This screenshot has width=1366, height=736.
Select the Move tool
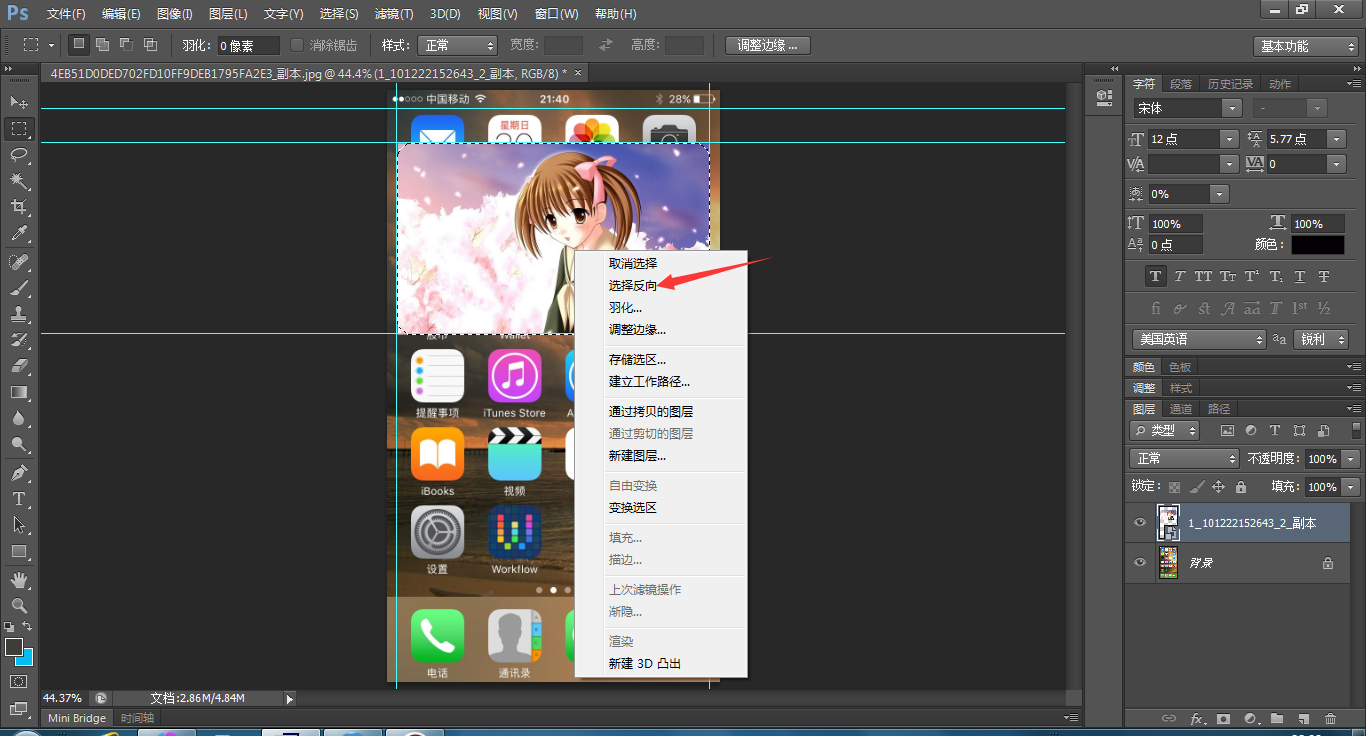coord(19,102)
